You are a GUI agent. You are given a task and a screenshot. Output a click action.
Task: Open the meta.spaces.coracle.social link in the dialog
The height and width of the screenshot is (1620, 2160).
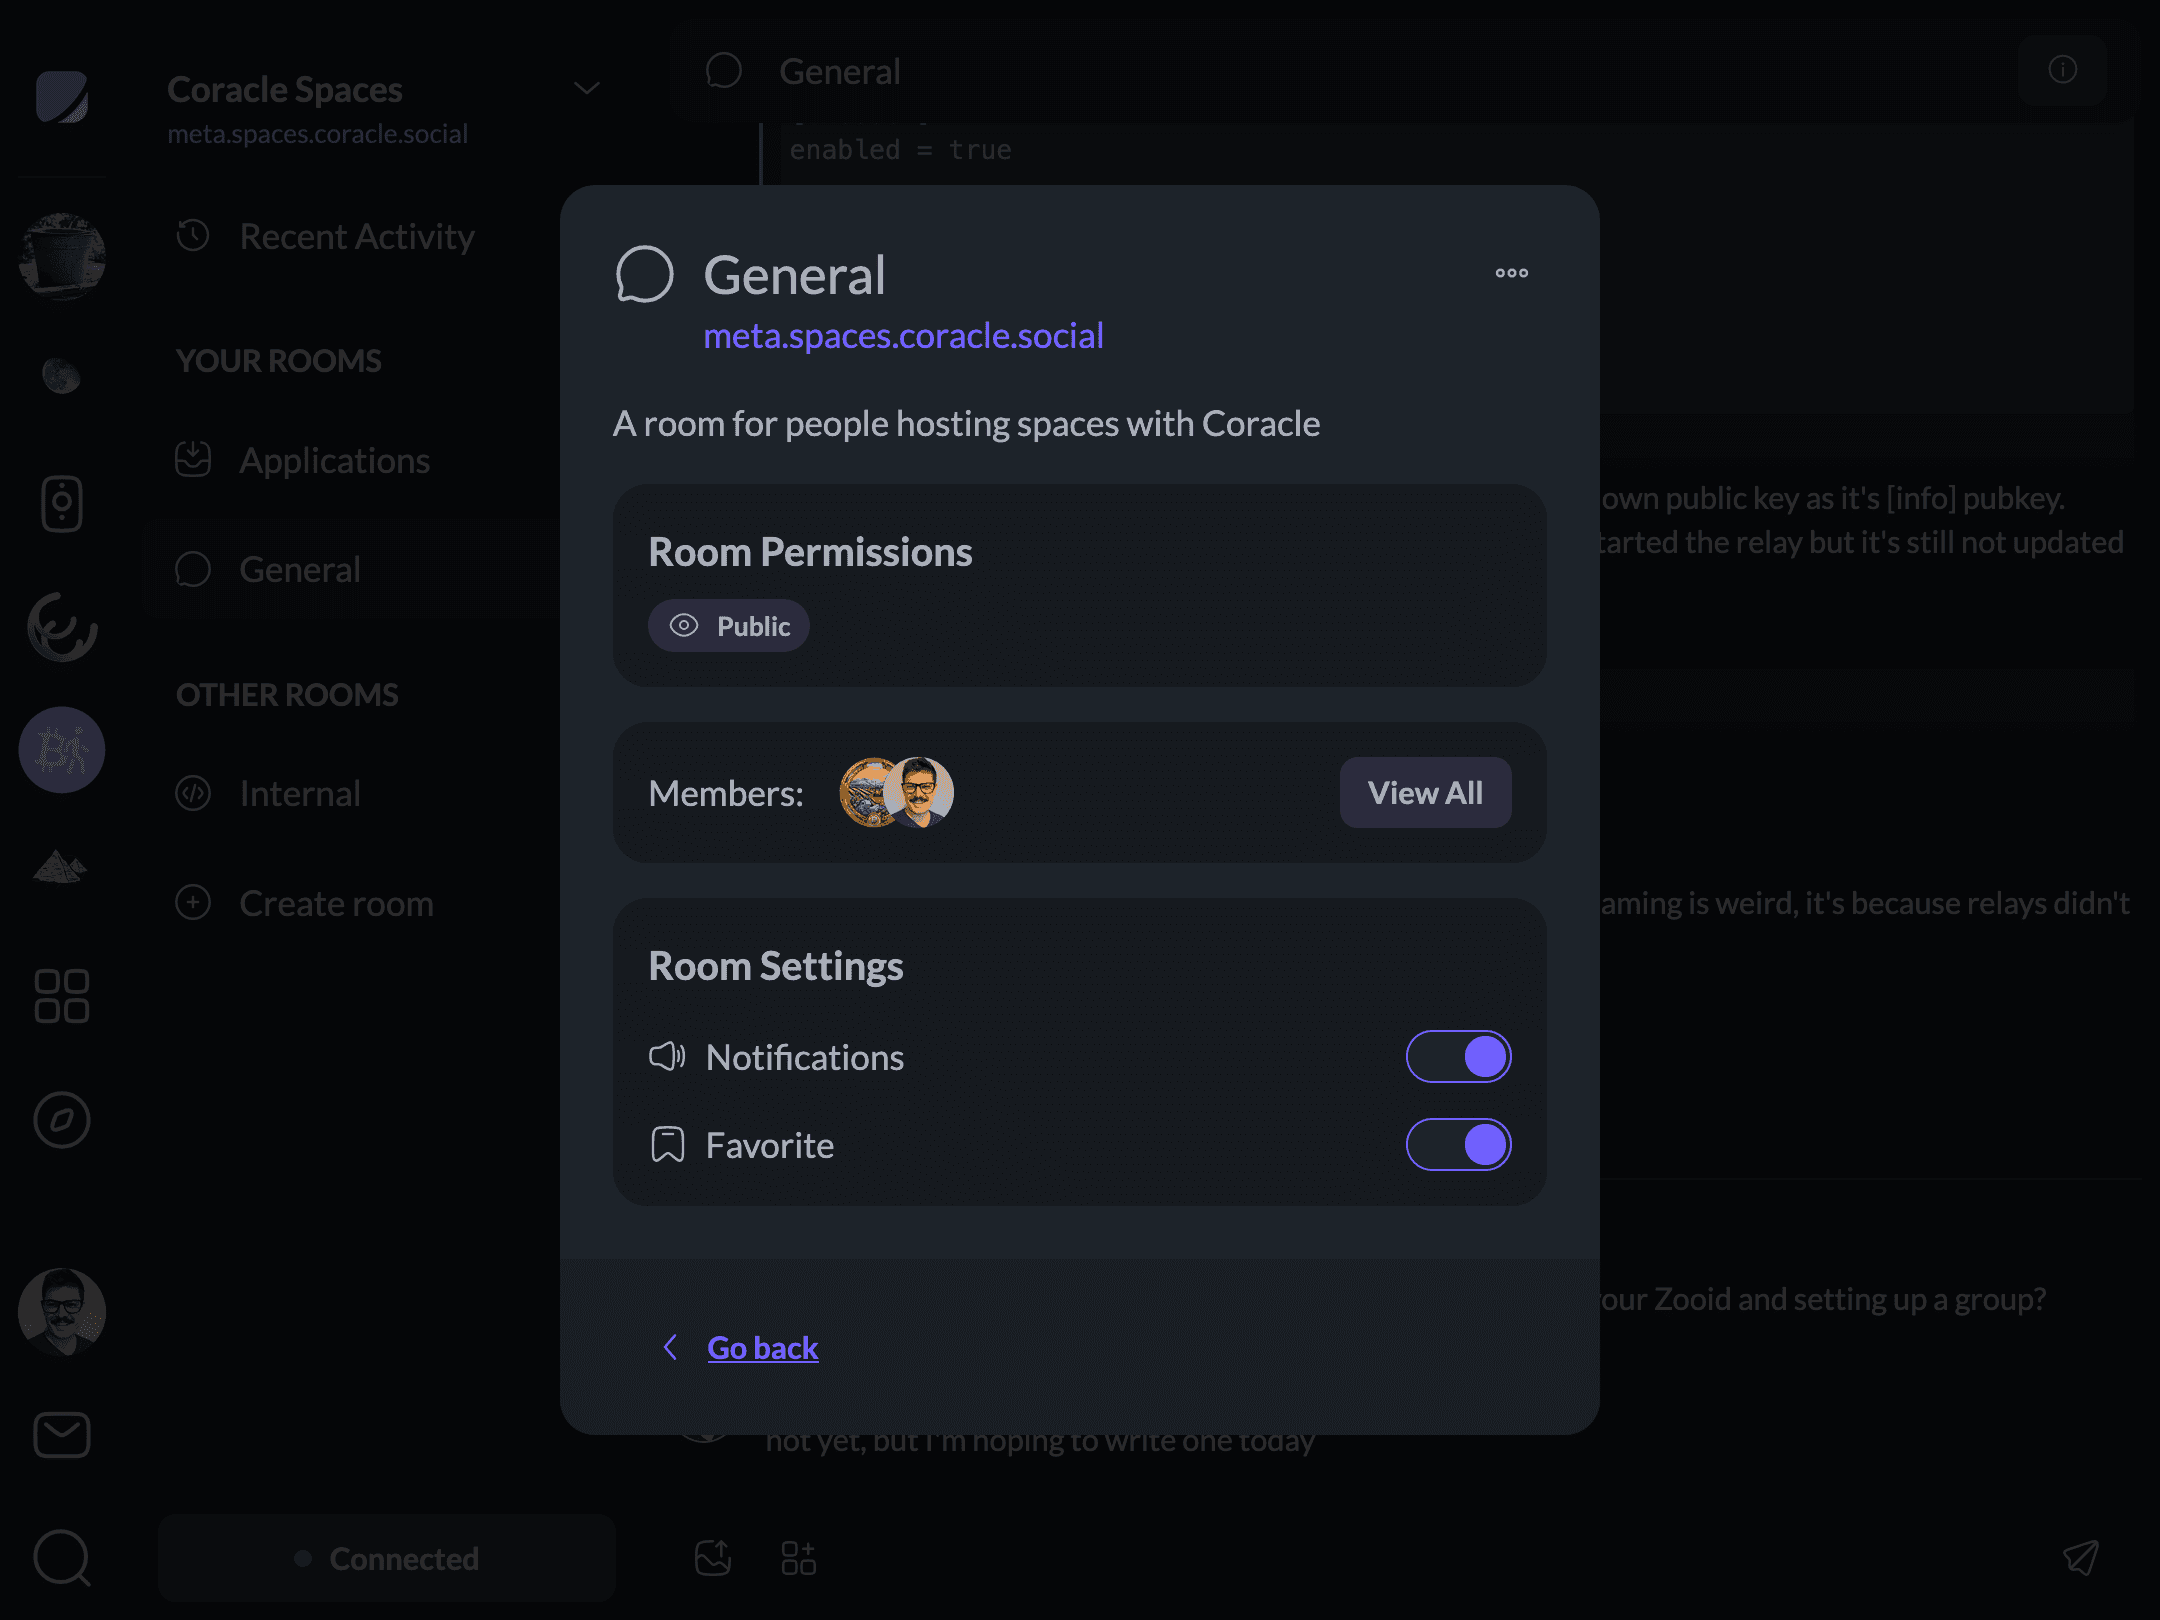[903, 336]
